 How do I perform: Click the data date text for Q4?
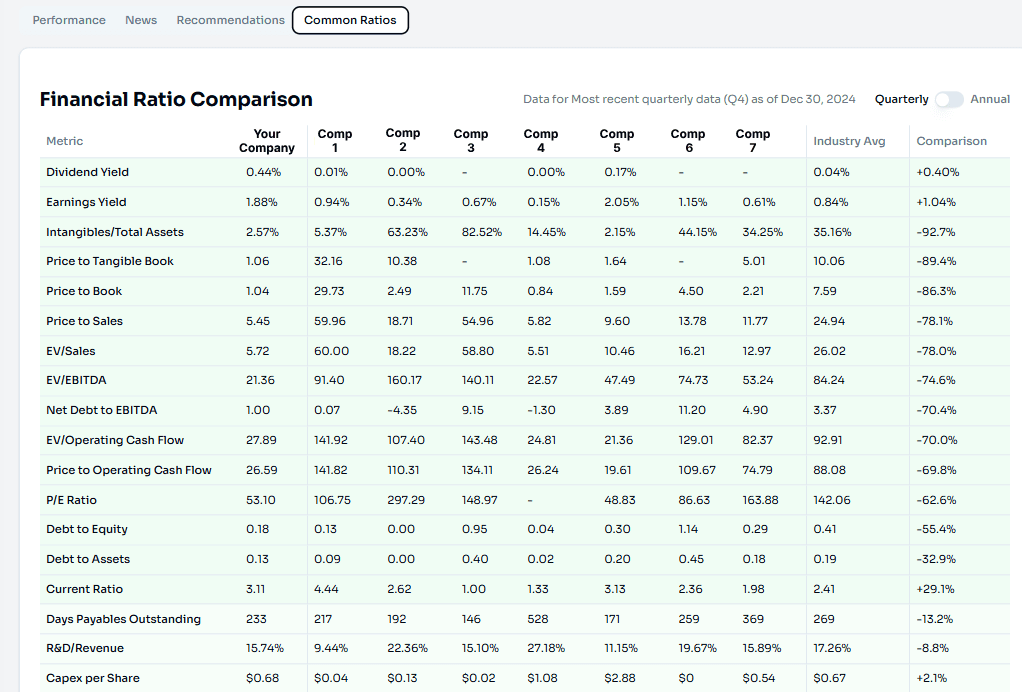[x=689, y=99]
